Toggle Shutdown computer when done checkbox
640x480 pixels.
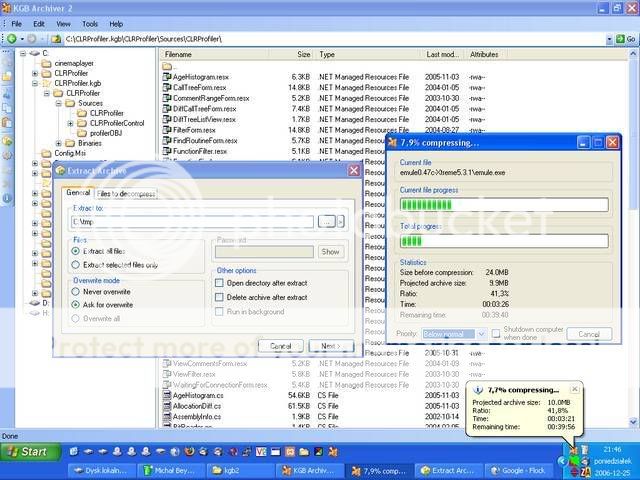[x=496, y=333]
